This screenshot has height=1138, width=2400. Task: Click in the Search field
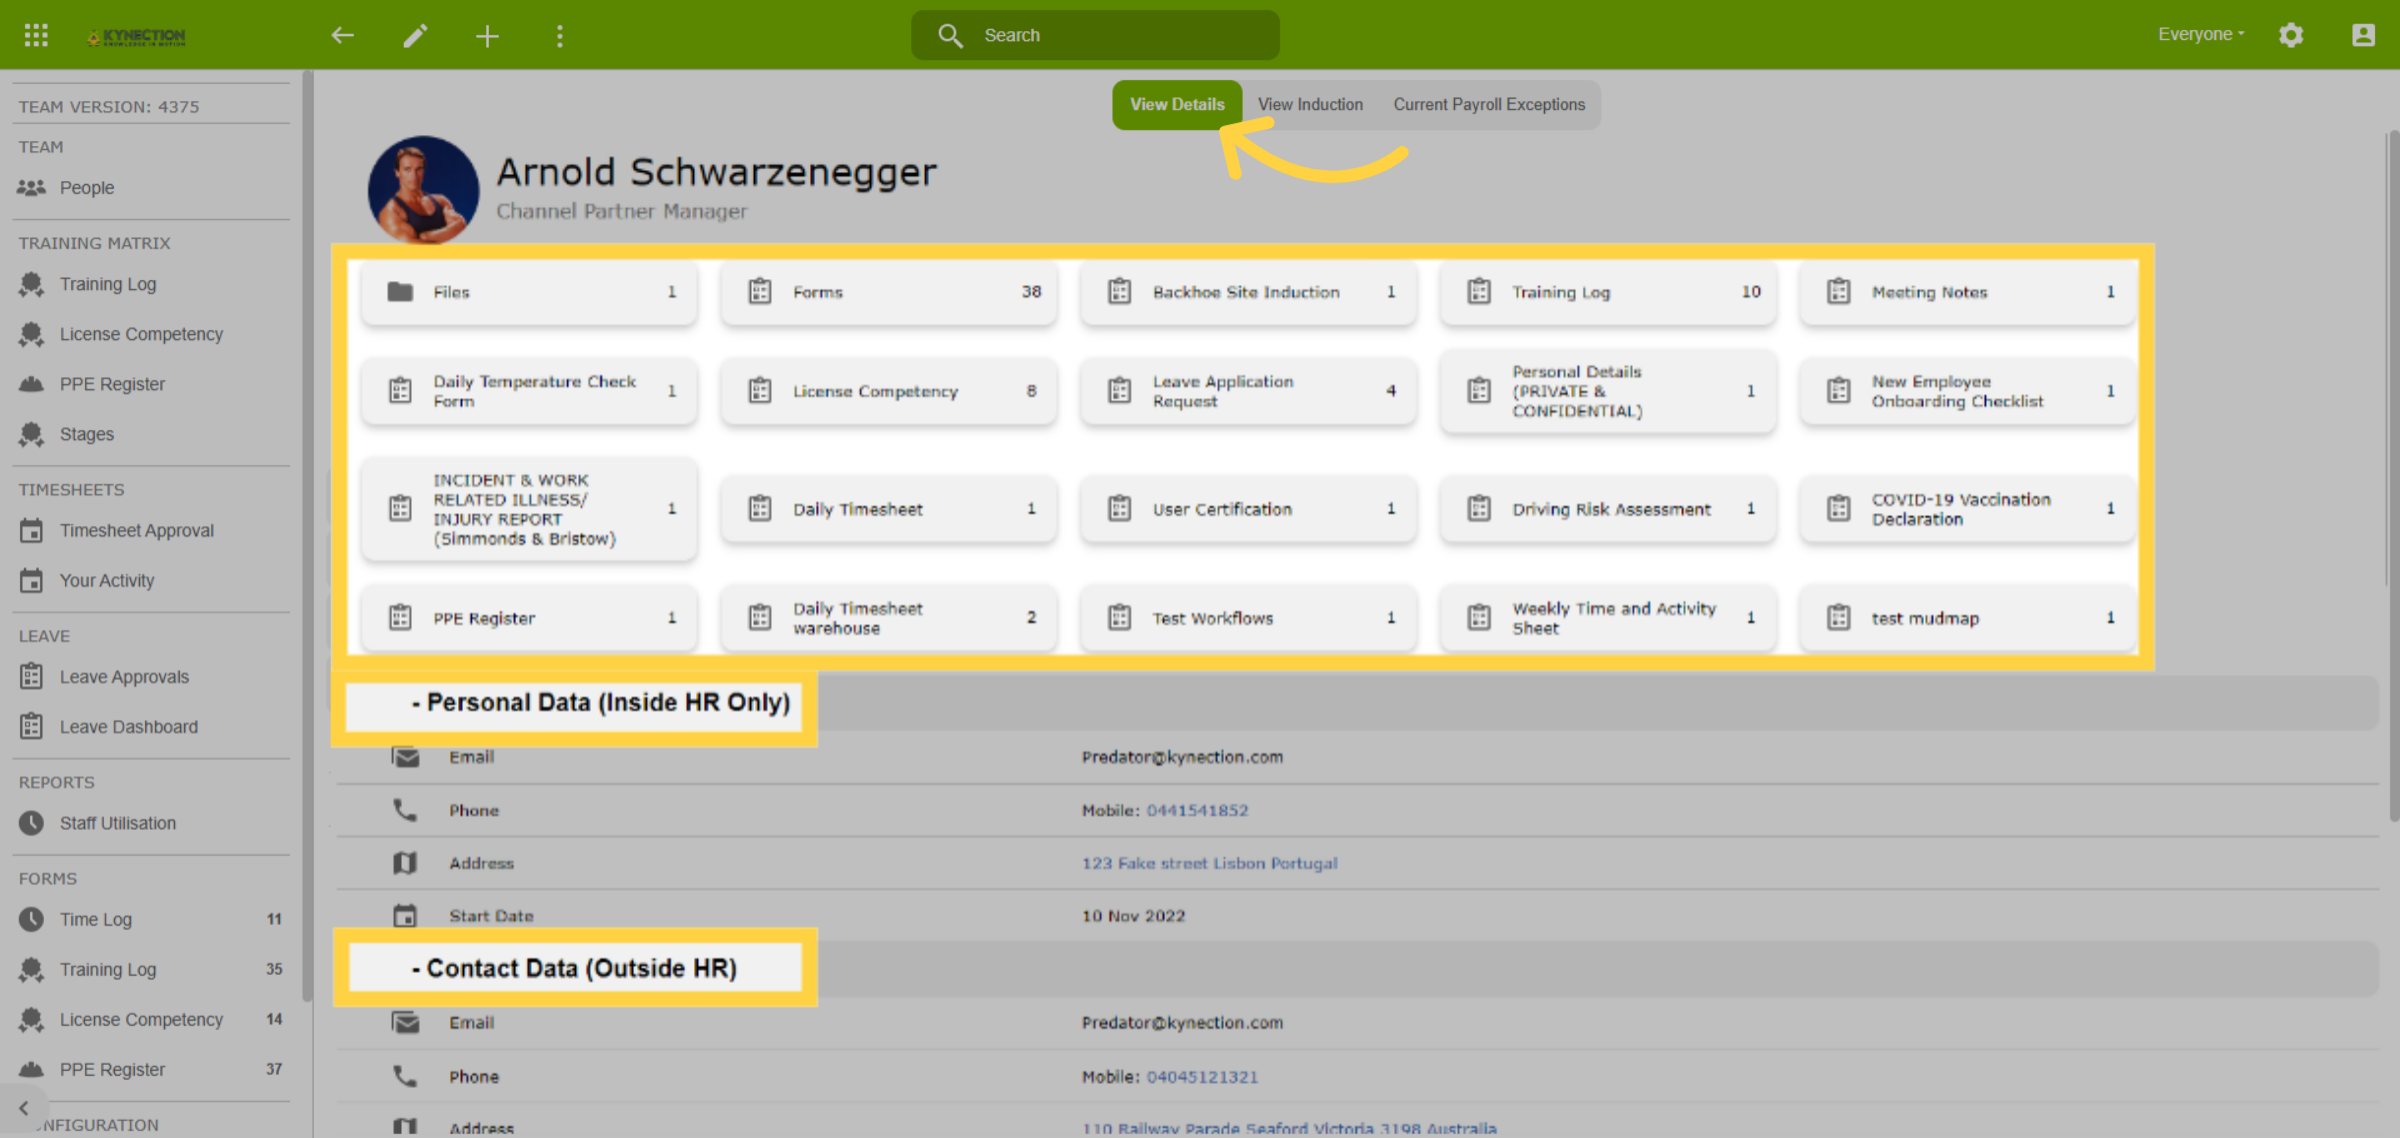point(1095,35)
